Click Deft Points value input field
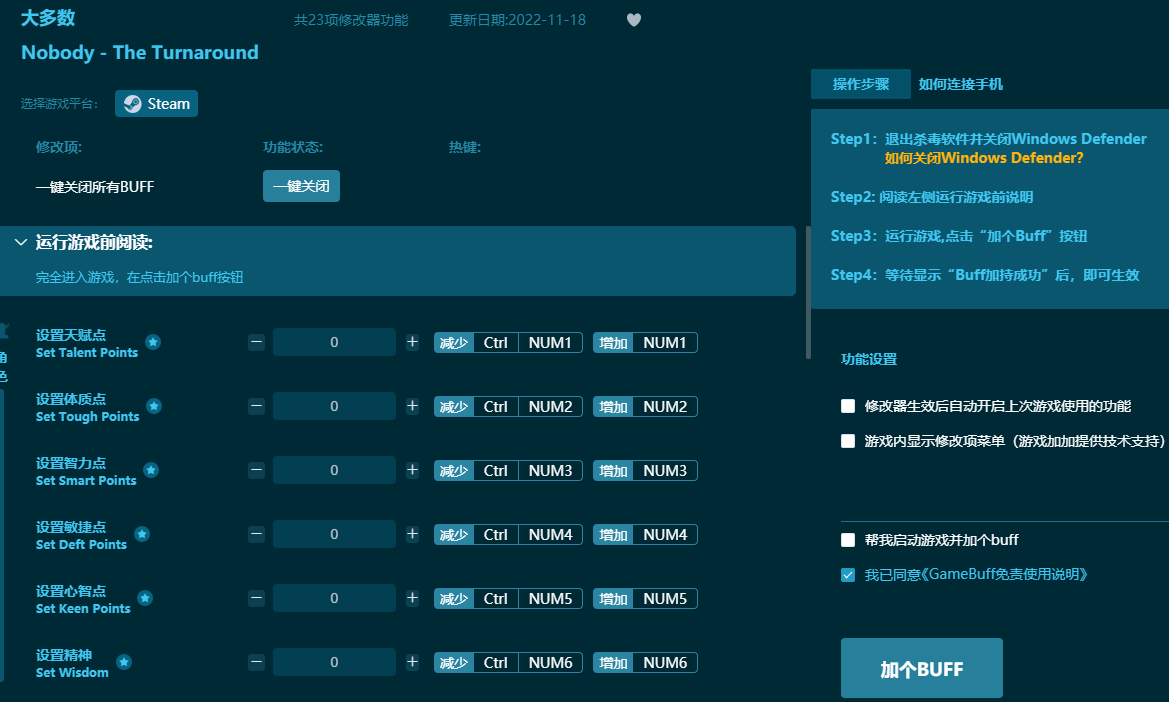The width and height of the screenshot is (1169, 702). pyautogui.click(x=334, y=534)
